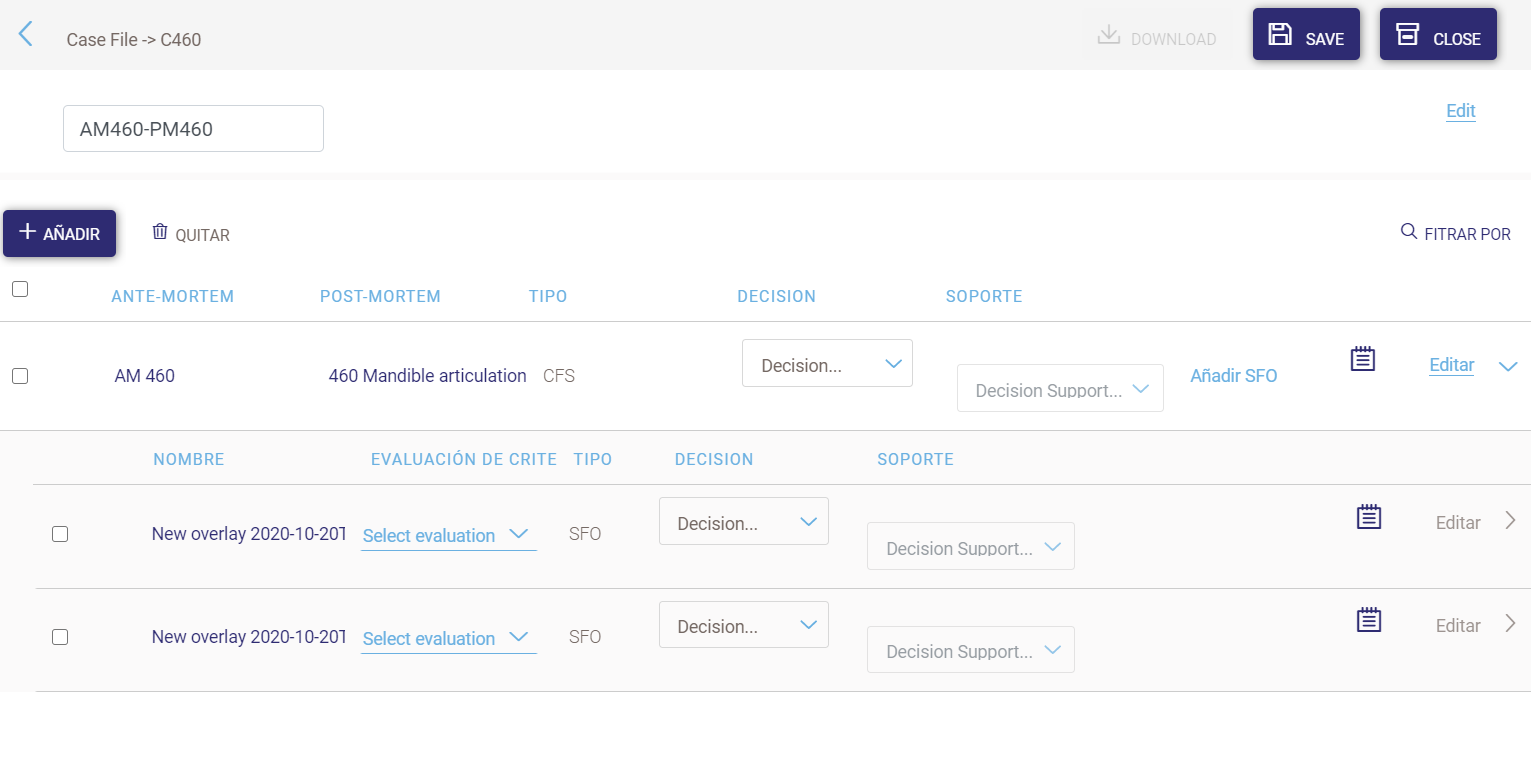The height and width of the screenshot is (757, 1531).
Task: Click the QUITAR trash icon
Action: pos(160,232)
